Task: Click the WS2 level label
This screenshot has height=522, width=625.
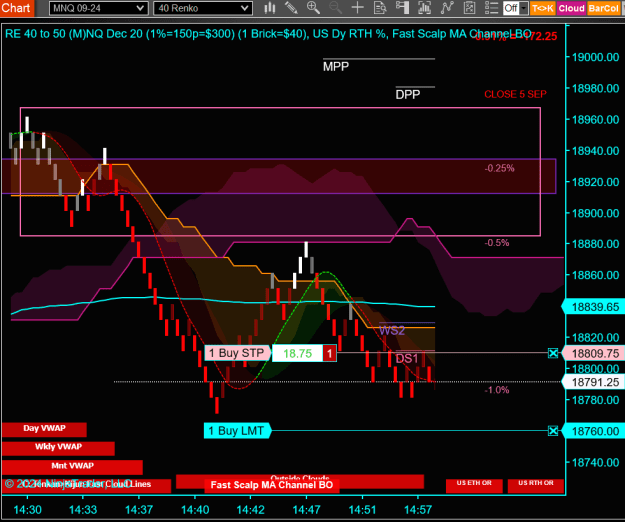Action: tap(392, 330)
